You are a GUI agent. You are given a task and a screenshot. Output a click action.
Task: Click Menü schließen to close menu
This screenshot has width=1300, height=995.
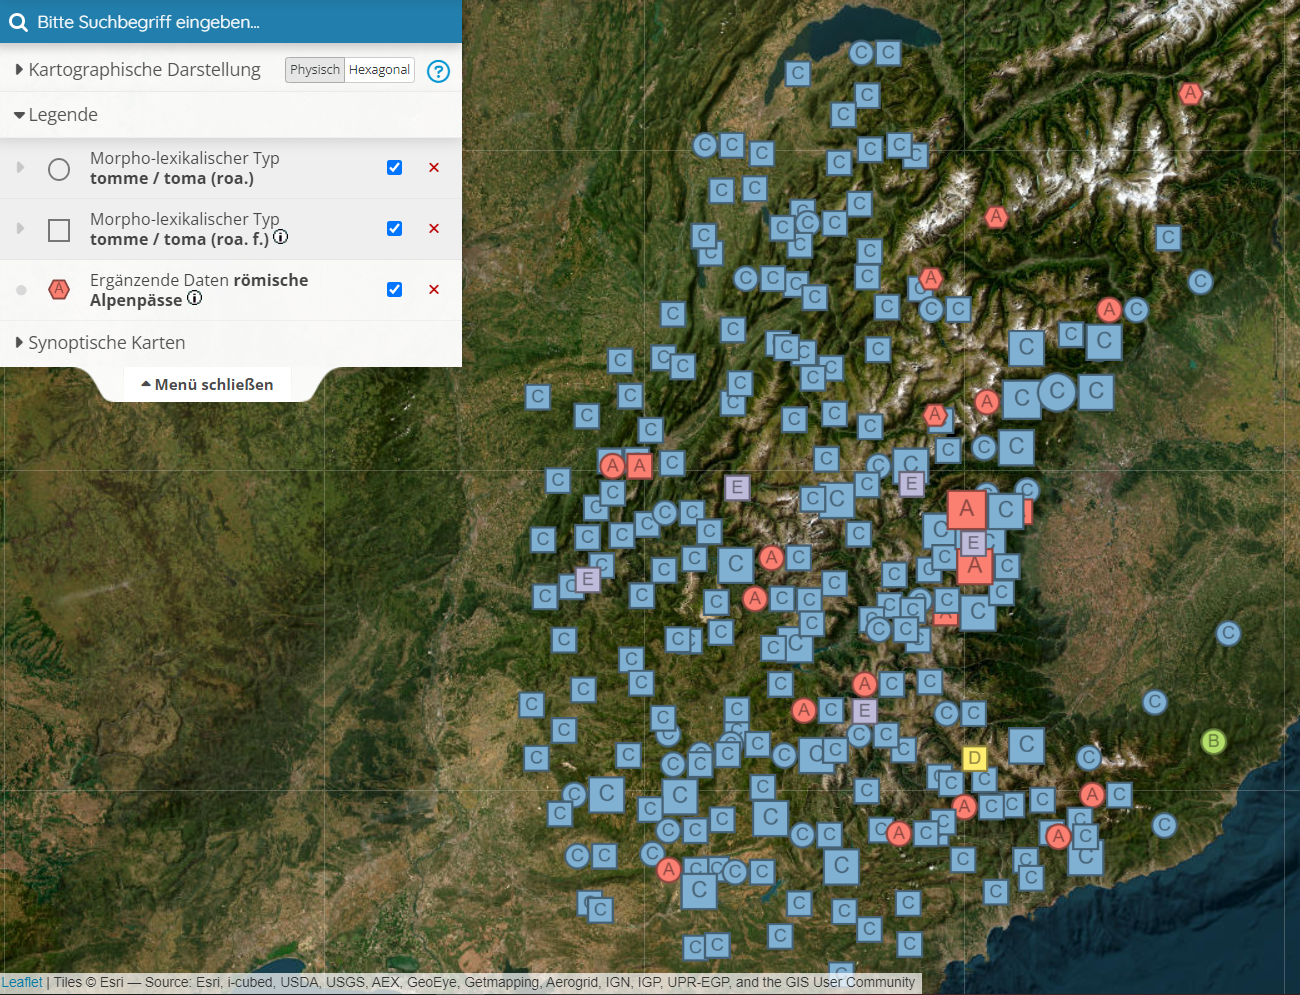207,385
